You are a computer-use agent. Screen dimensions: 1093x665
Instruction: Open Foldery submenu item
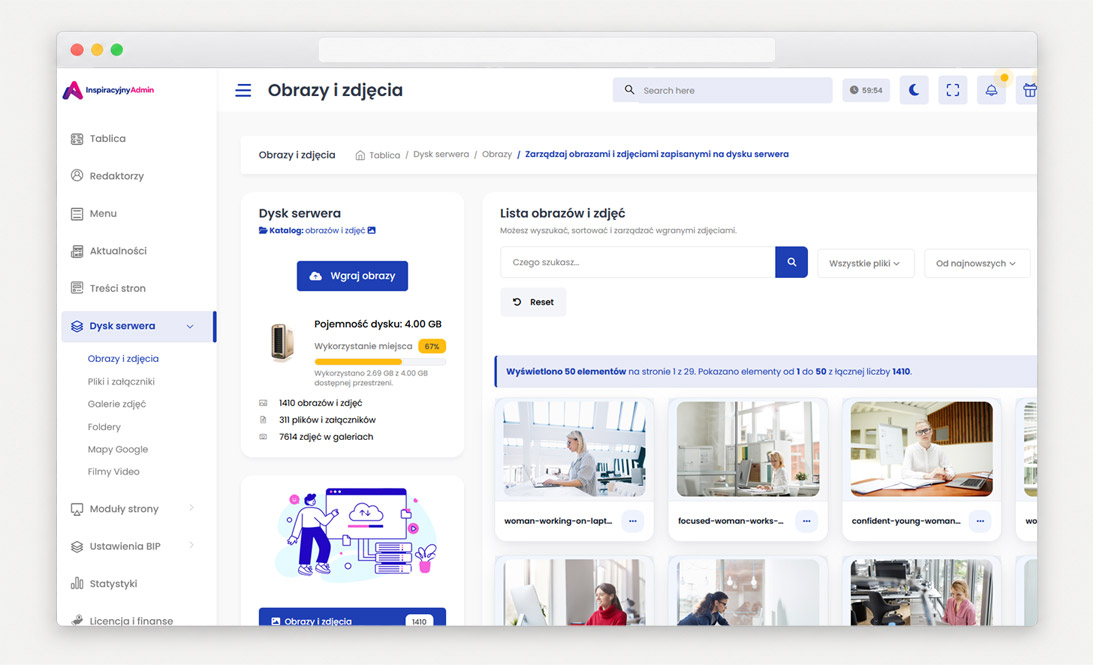coord(104,427)
